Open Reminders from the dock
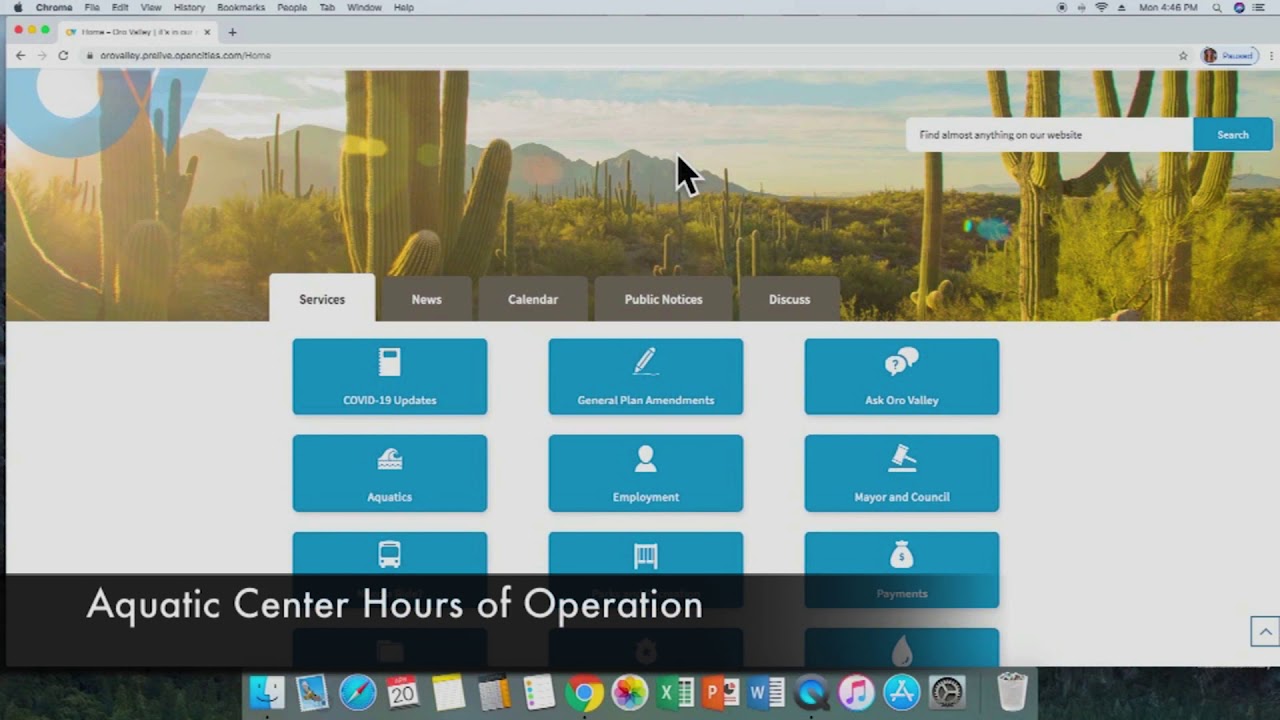The width and height of the screenshot is (1280, 720). (539, 692)
